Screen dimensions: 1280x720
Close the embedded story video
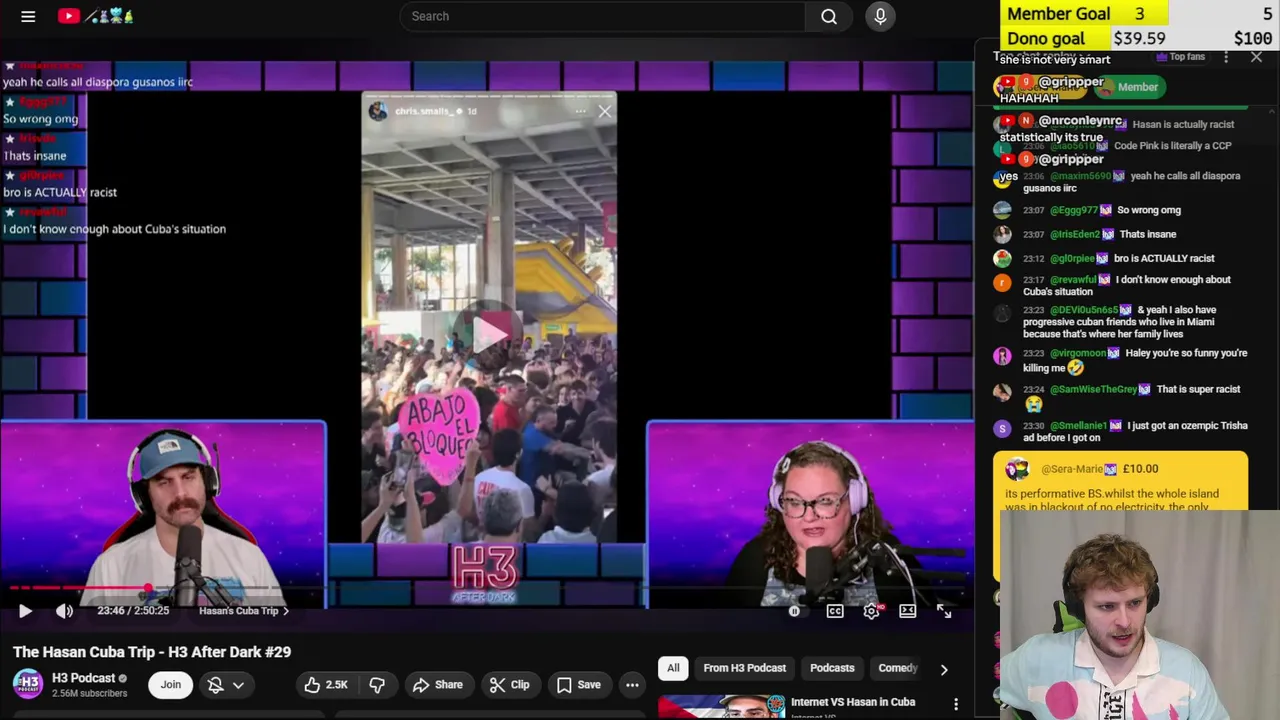[604, 112]
